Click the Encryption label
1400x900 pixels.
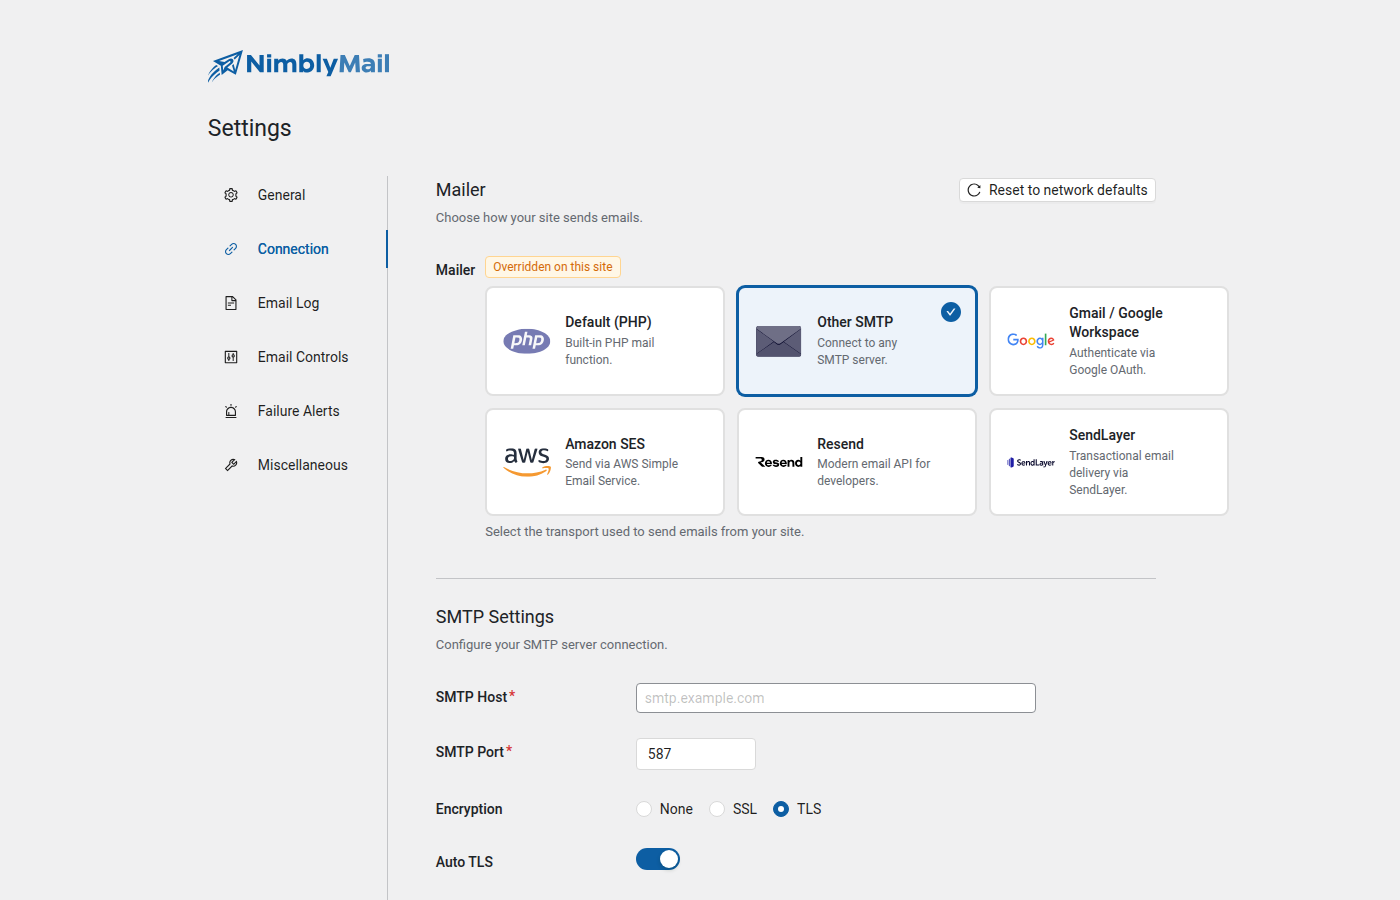(469, 809)
